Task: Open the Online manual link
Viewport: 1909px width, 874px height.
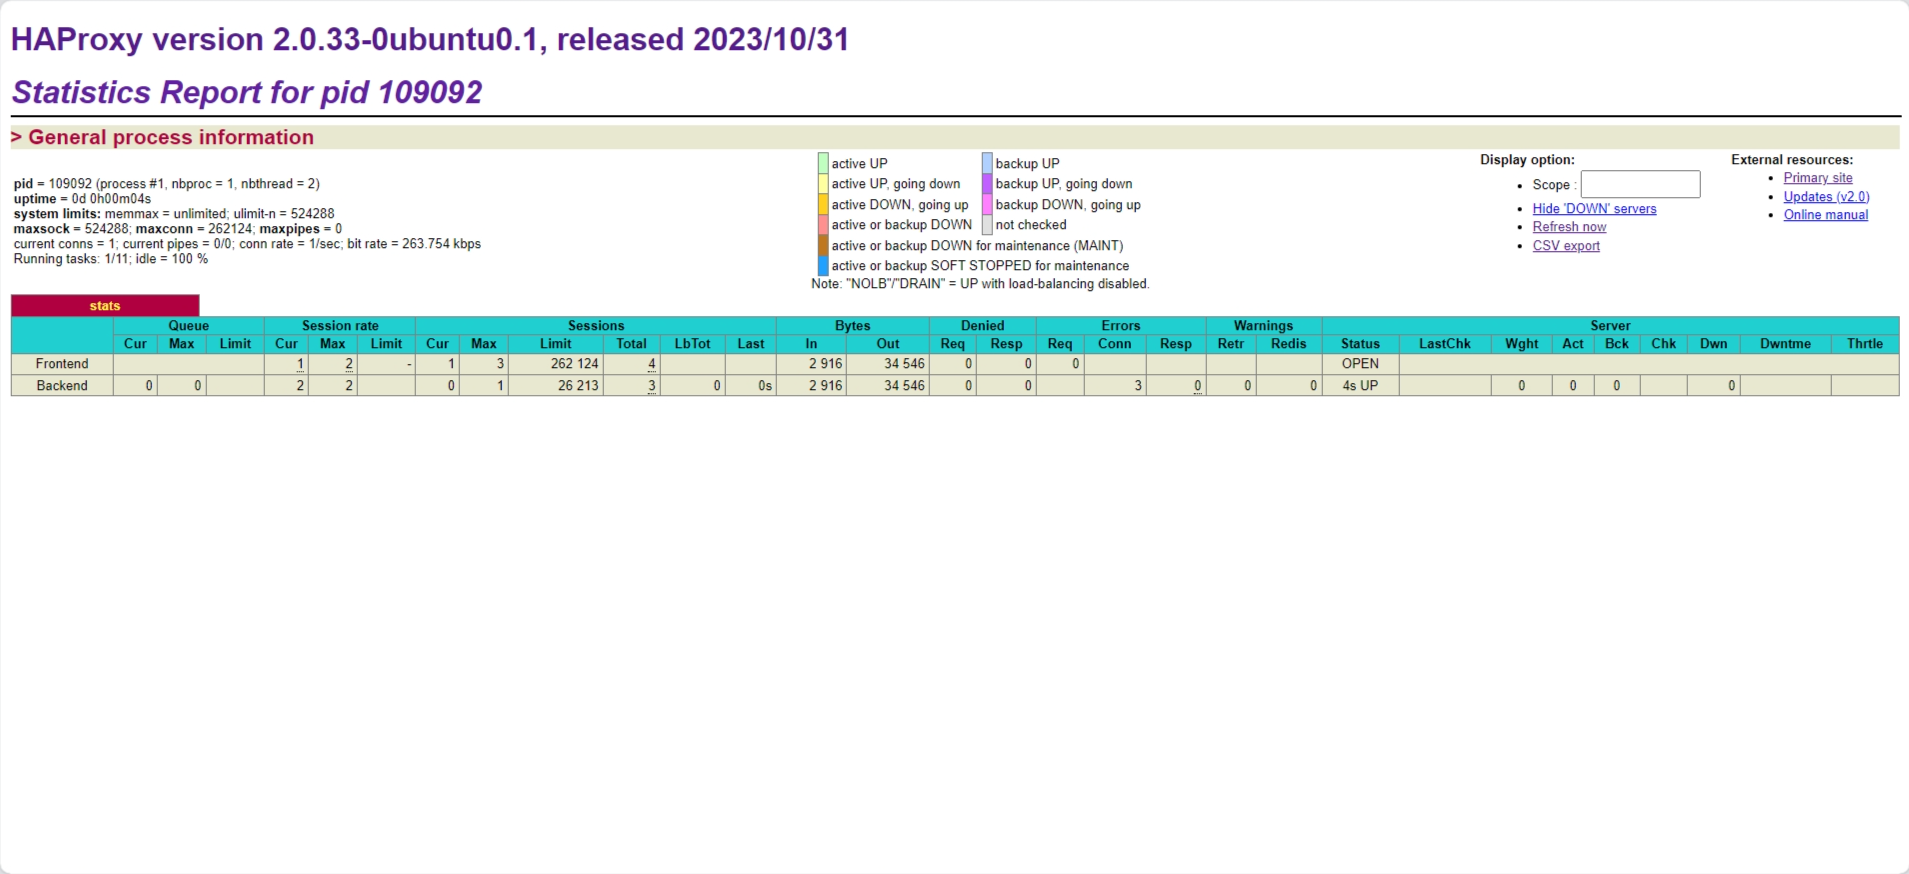Action: [x=1825, y=215]
